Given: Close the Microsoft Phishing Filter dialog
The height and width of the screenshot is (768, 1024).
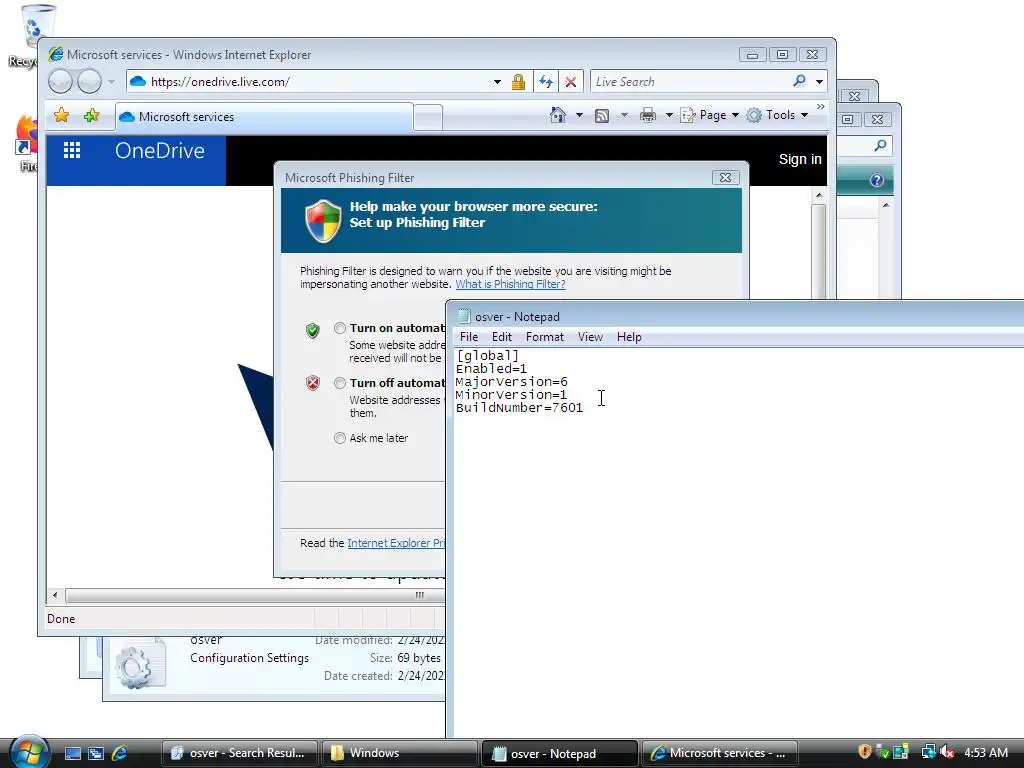Looking at the screenshot, I should pos(725,178).
